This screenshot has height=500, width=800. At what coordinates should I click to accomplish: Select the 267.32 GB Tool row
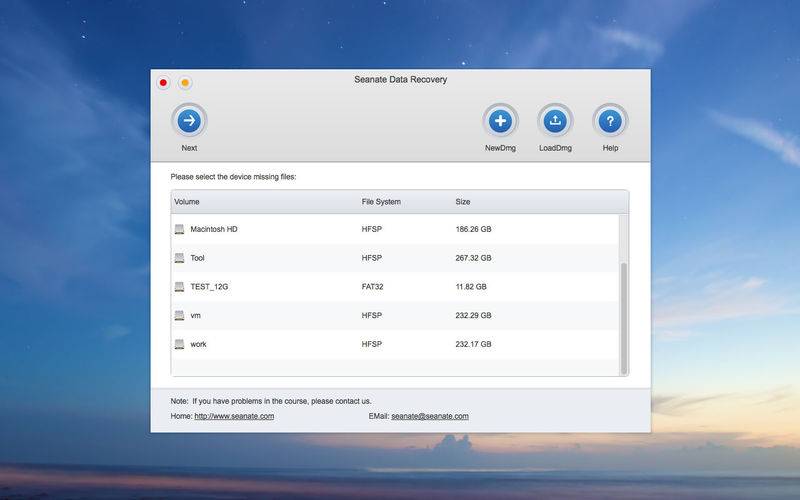tap(395, 258)
